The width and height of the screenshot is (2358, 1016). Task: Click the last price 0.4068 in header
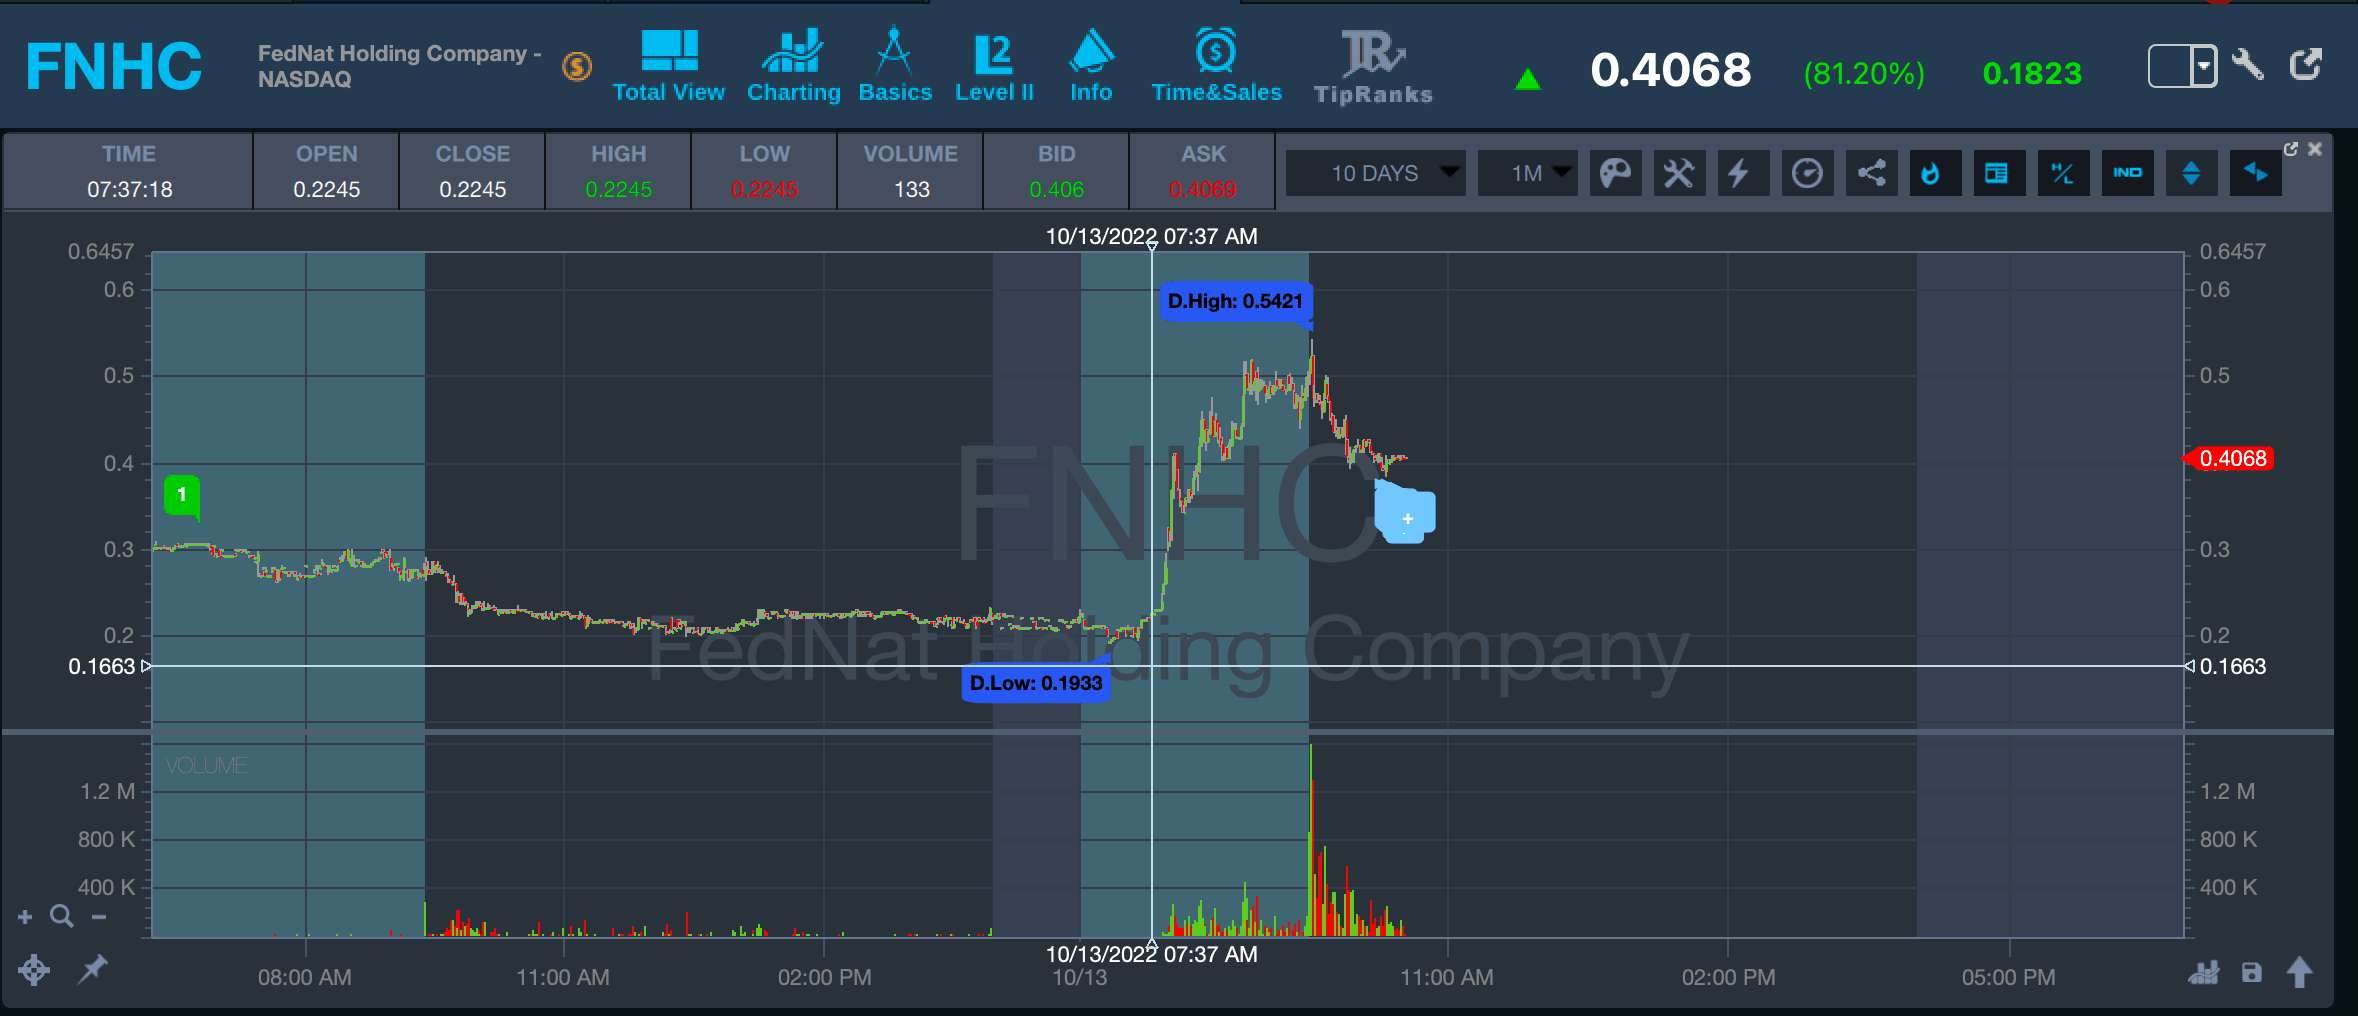(x=1671, y=70)
